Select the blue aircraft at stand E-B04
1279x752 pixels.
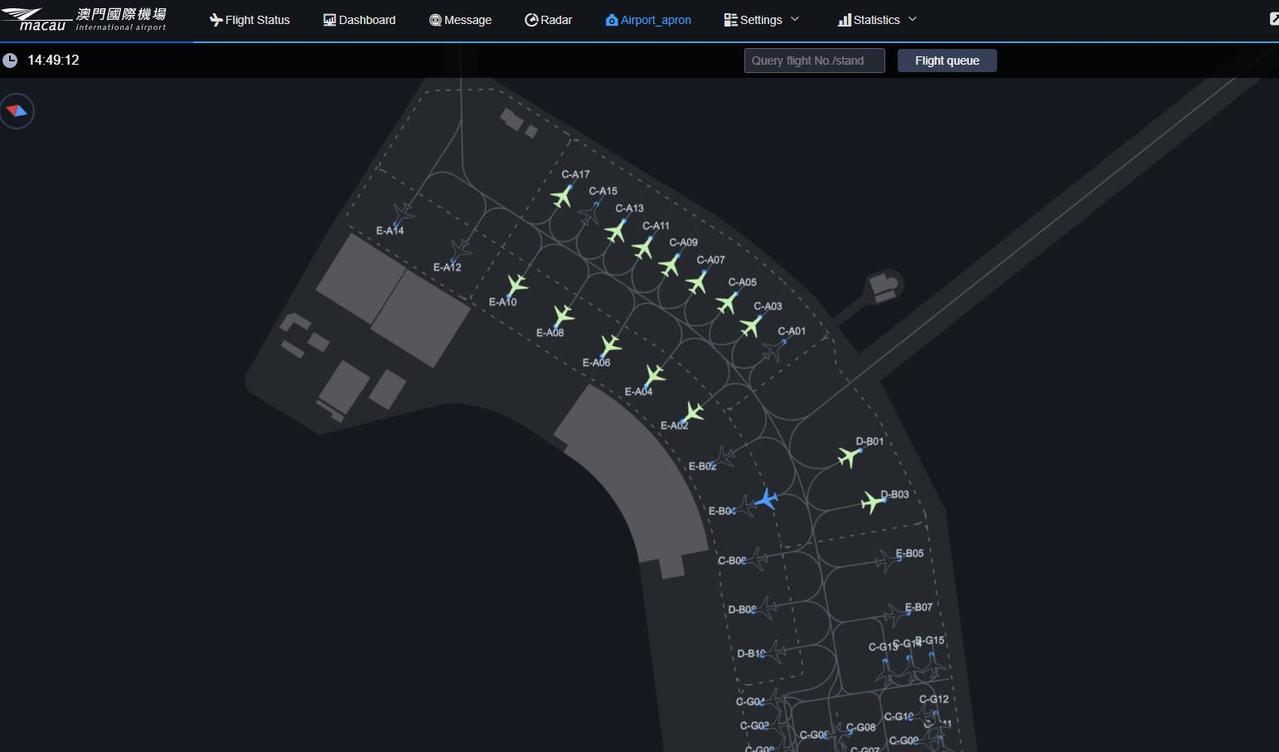[x=766, y=498]
